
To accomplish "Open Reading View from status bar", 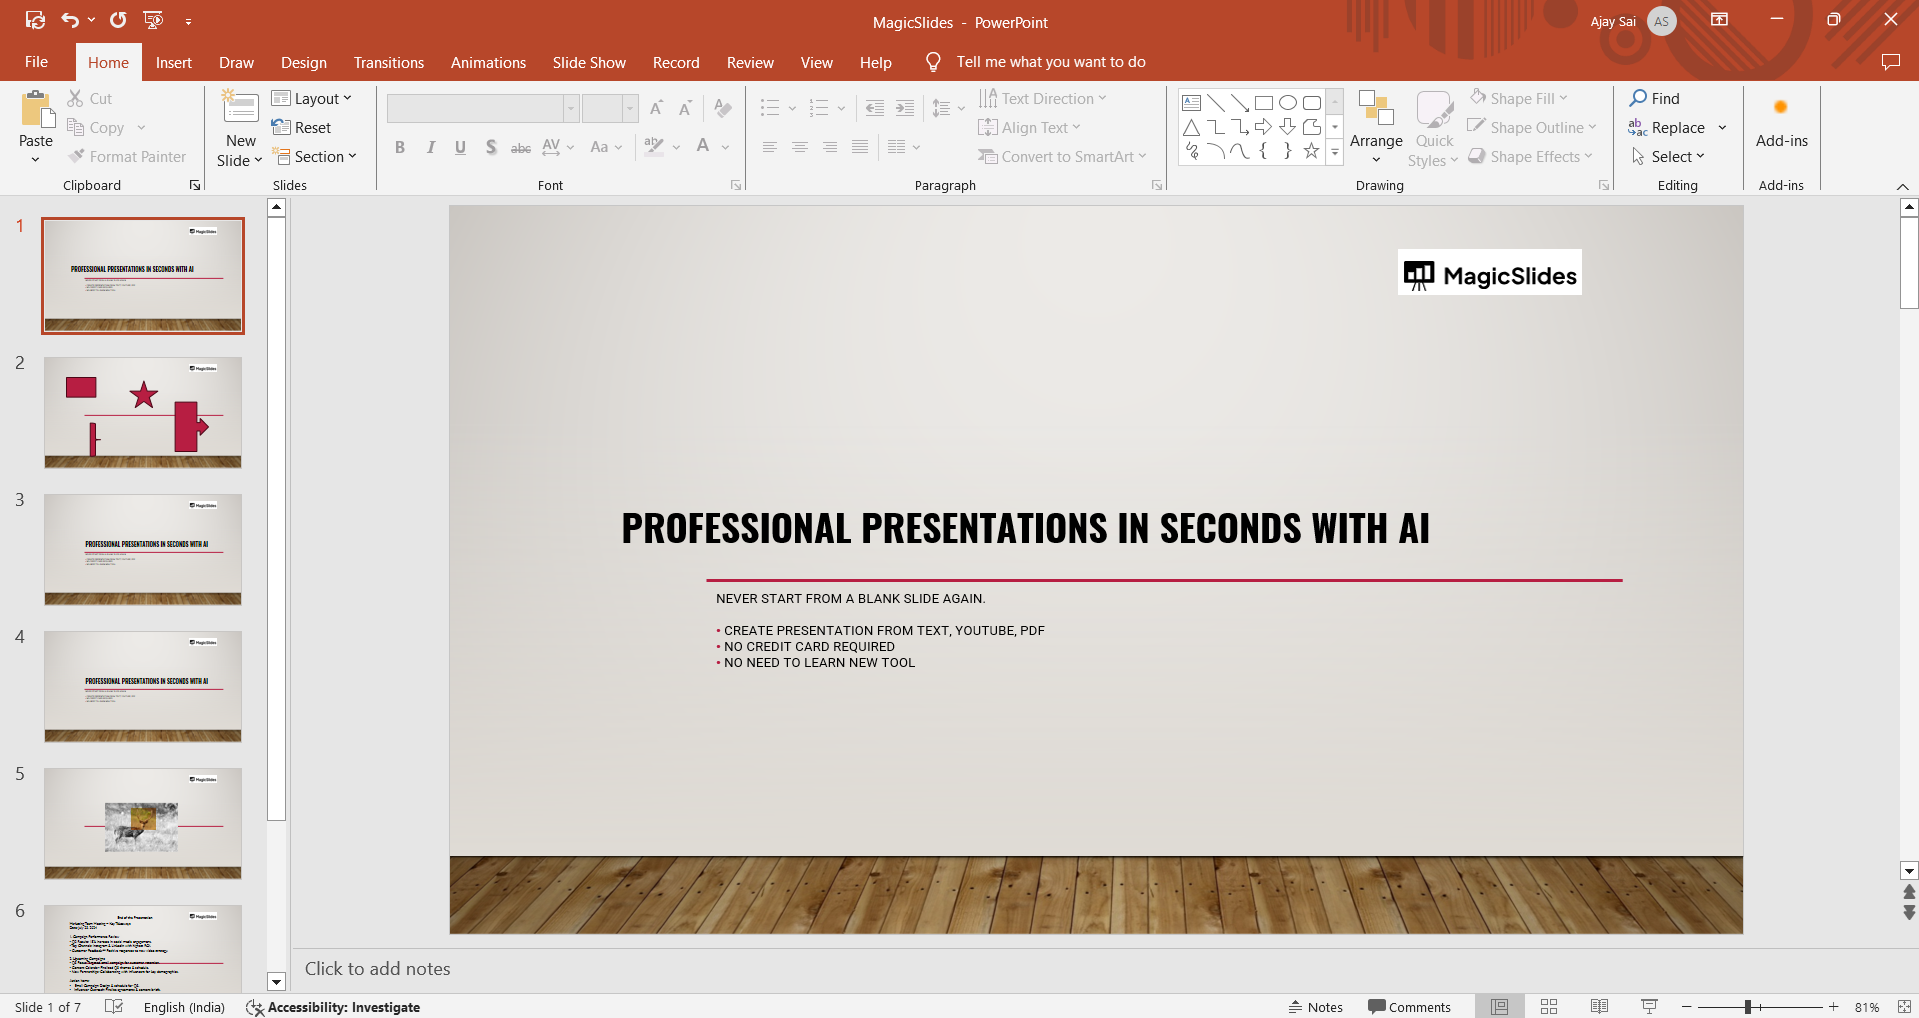I will (x=1599, y=1006).
